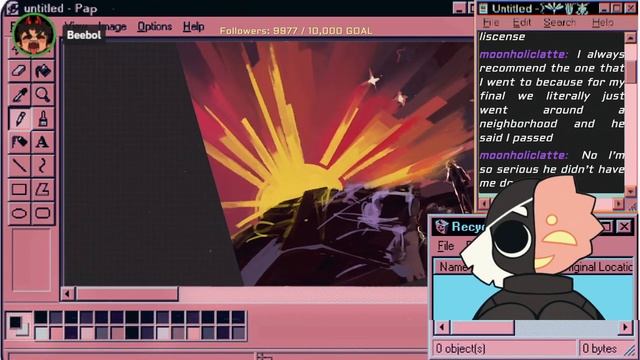The width and height of the screenshot is (640, 360).
Task: Select the Fill With Color bucket tool
Action: point(42,71)
